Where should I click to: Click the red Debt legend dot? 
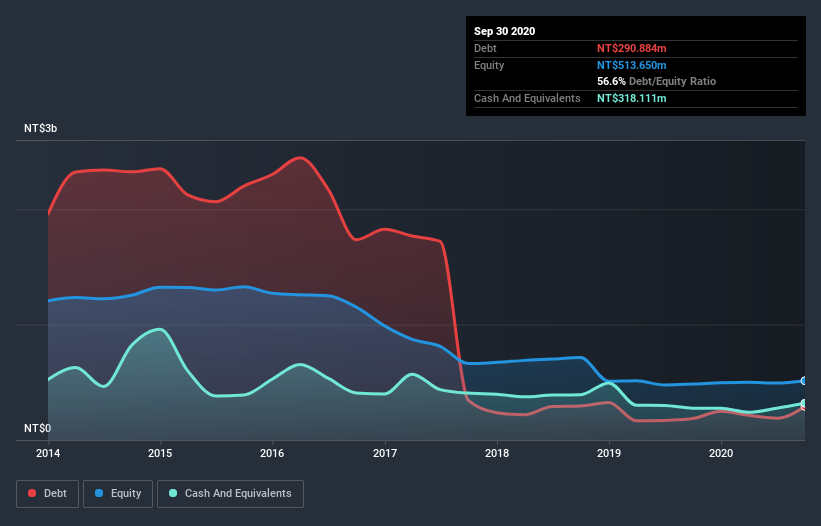point(32,493)
